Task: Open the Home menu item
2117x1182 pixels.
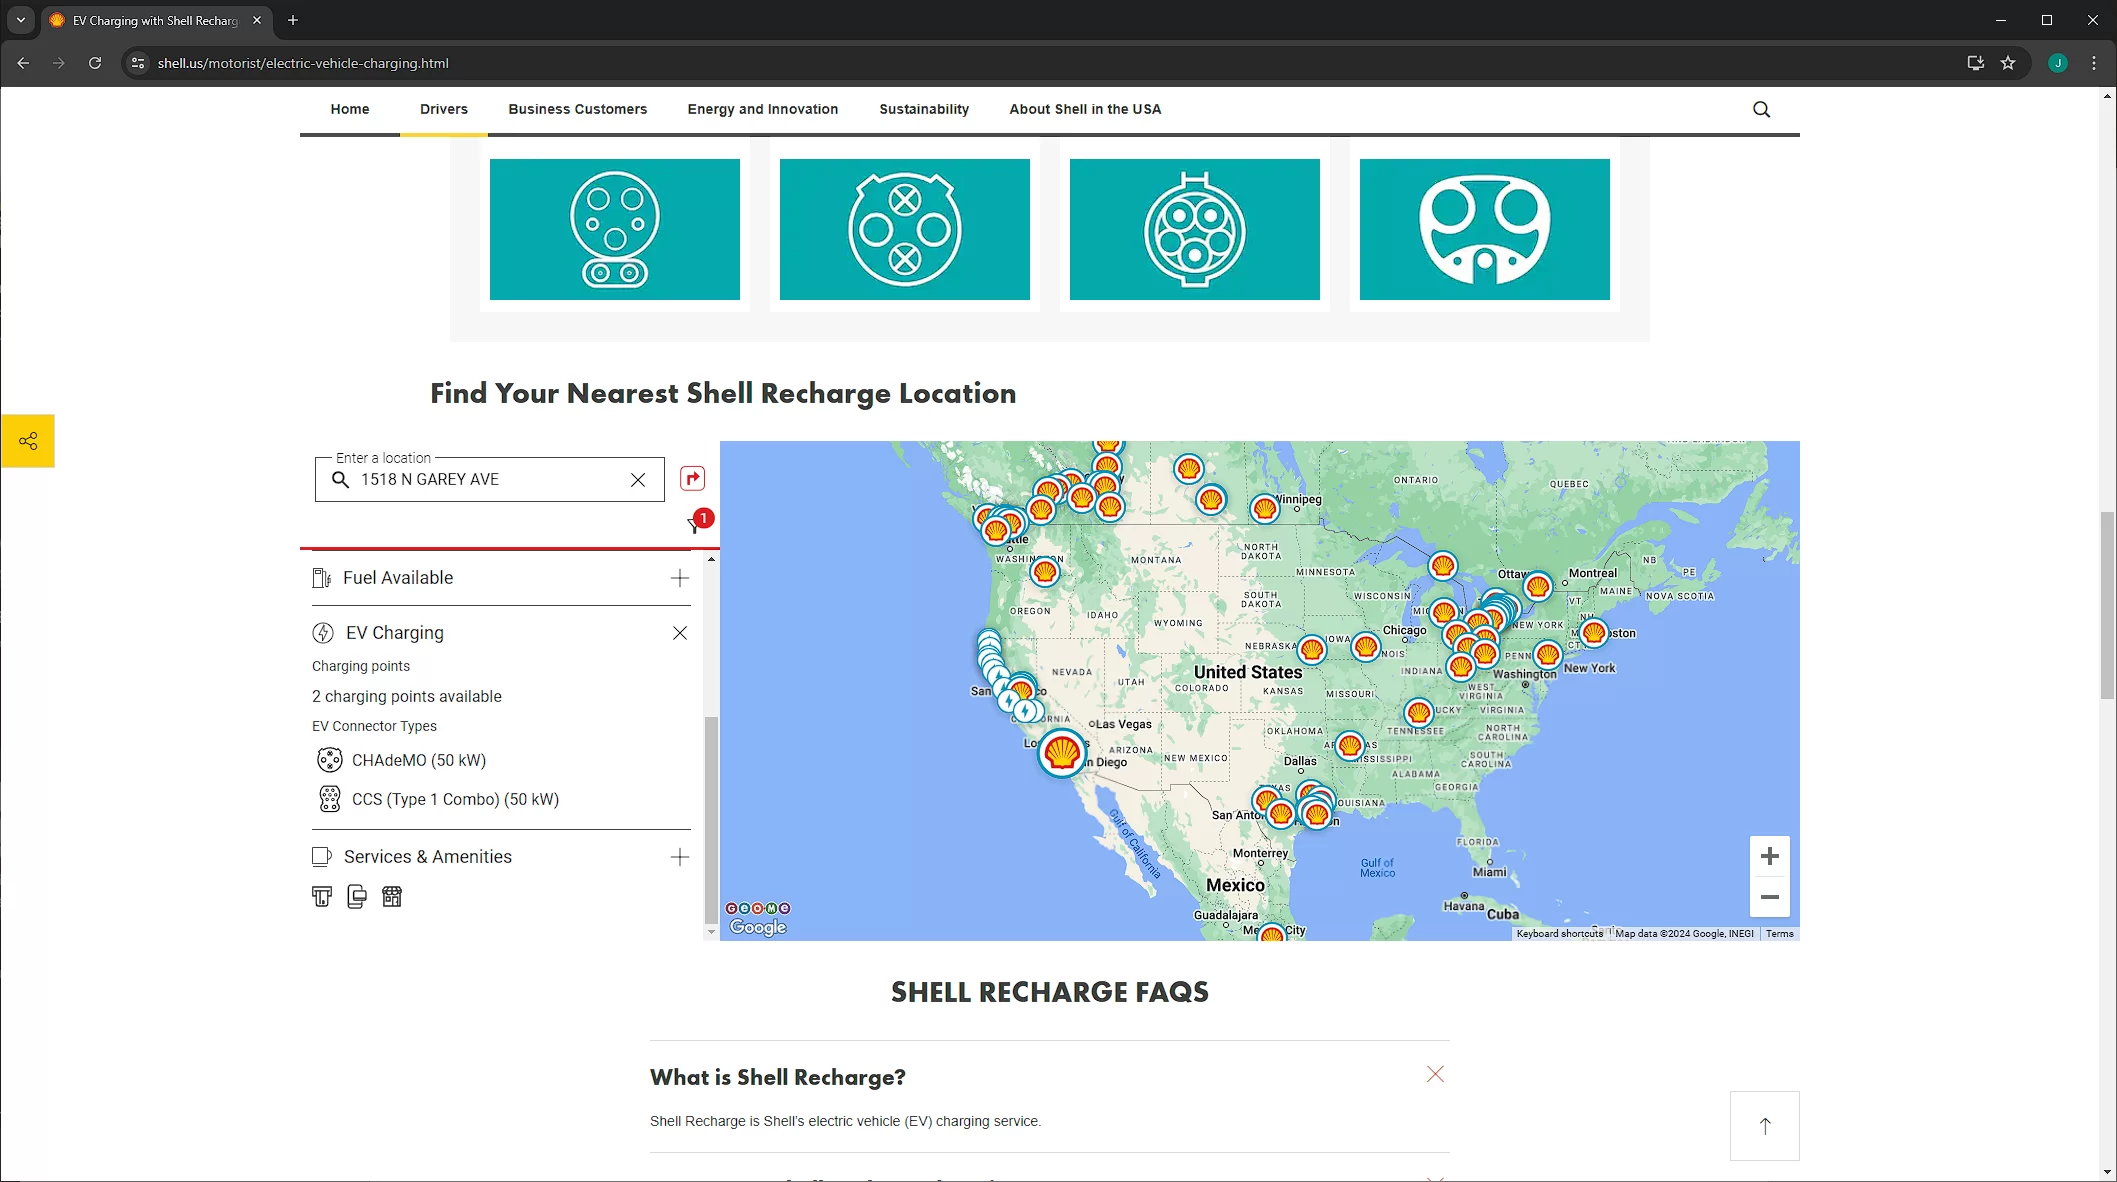Action: pos(350,109)
